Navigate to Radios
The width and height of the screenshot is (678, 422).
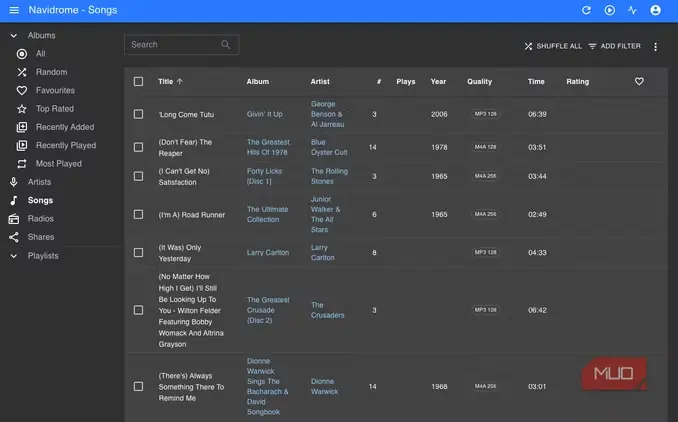(x=41, y=219)
